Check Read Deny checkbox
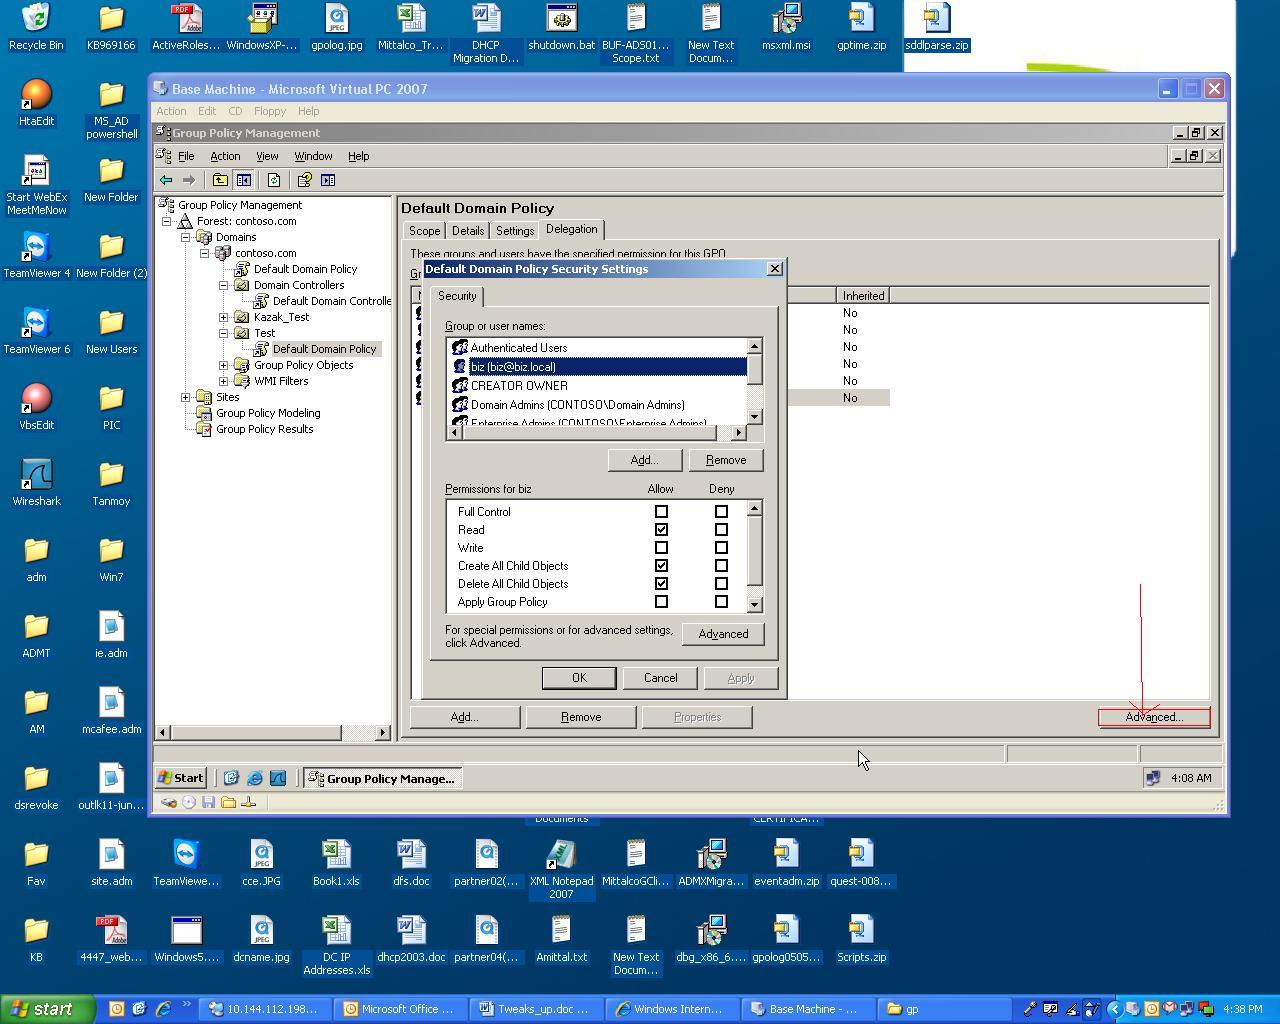The width and height of the screenshot is (1280, 1024). click(721, 530)
